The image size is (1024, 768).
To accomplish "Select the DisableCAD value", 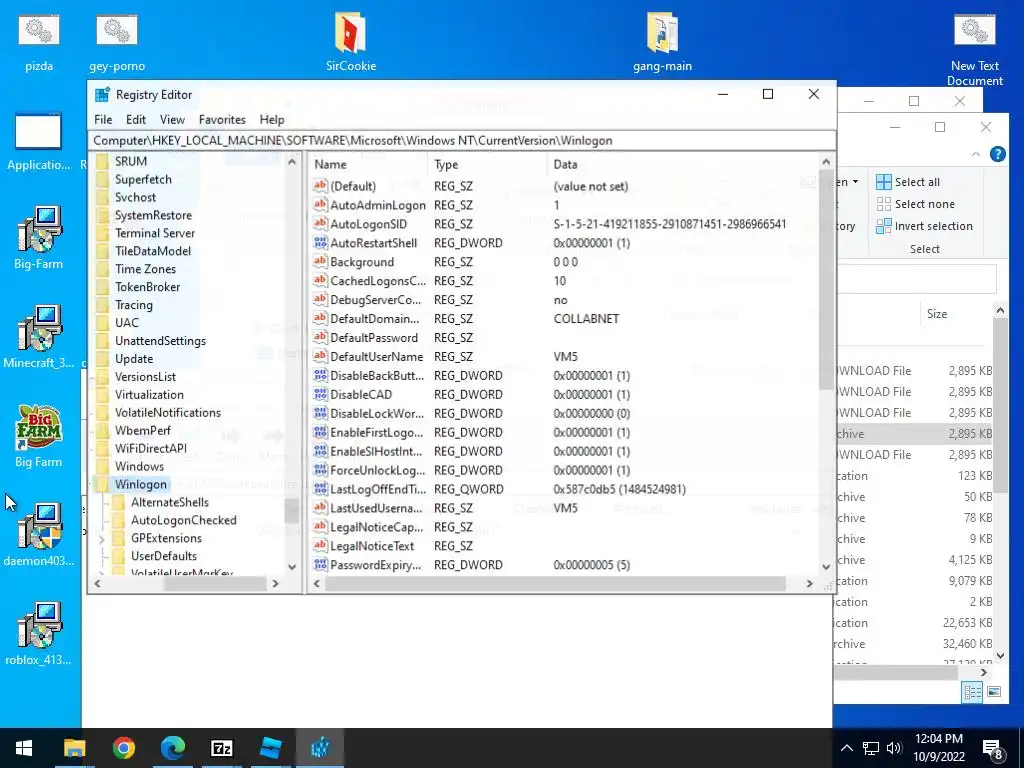I will click(360, 394).
